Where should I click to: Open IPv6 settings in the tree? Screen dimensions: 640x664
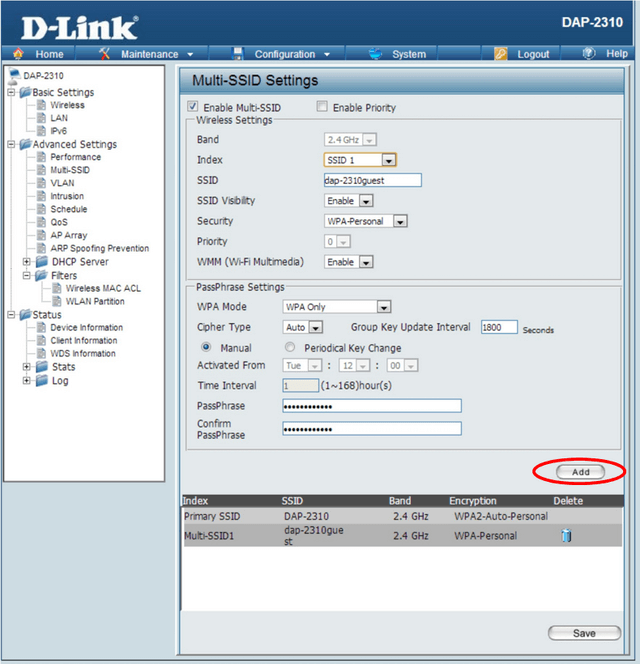58,131
